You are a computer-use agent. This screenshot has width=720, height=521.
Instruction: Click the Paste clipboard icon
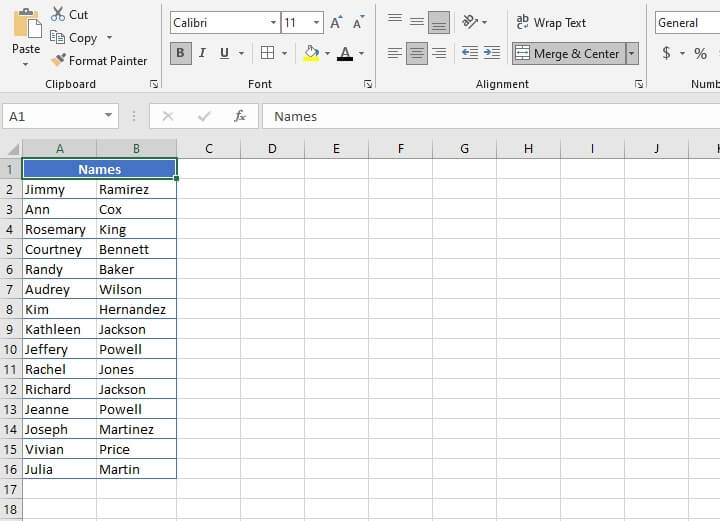click(x=27, y=23)
